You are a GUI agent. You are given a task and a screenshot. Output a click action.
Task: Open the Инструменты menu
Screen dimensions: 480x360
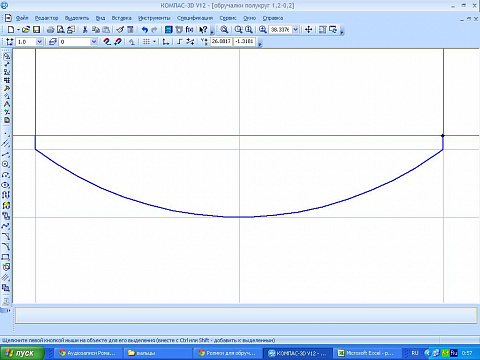pos(154,18)
